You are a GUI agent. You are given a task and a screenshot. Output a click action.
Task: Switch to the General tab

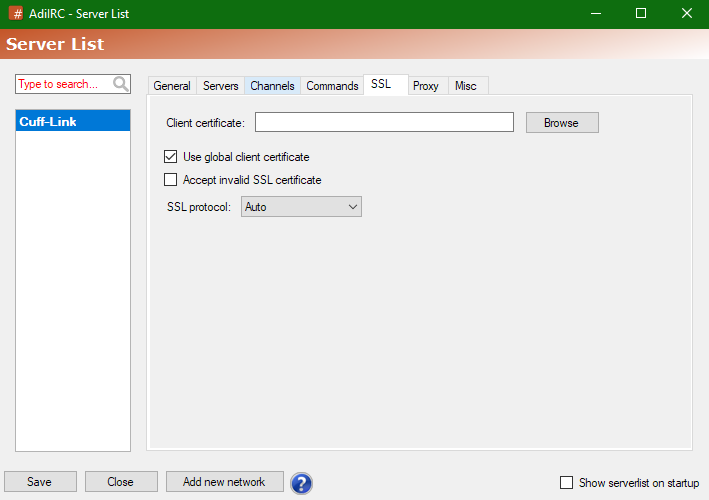coord(172,86)
